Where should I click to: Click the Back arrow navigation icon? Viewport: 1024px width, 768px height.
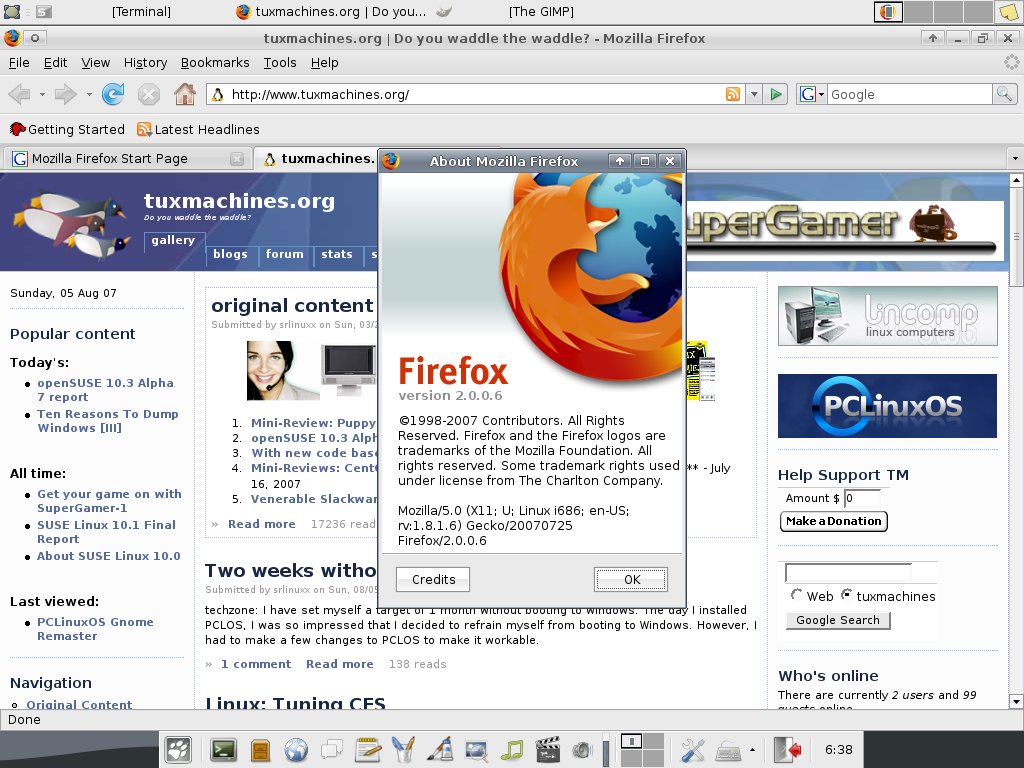[20, 95]
